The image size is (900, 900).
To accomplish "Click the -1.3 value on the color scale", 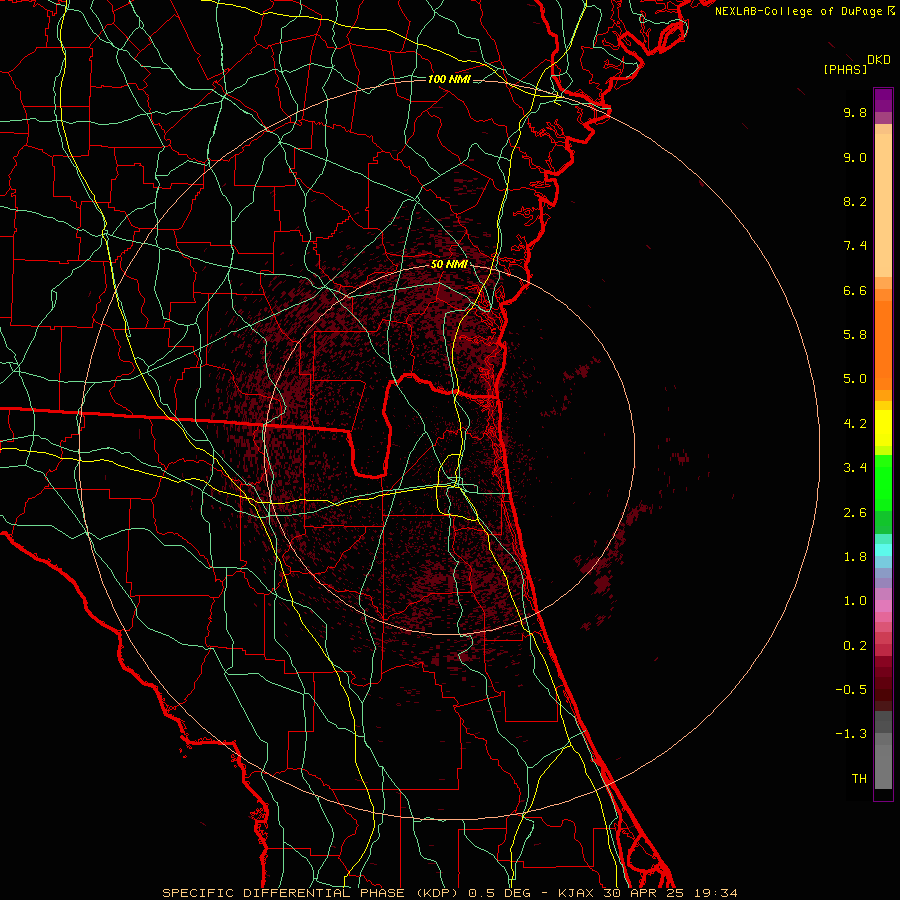I will (x=851, y=734).
